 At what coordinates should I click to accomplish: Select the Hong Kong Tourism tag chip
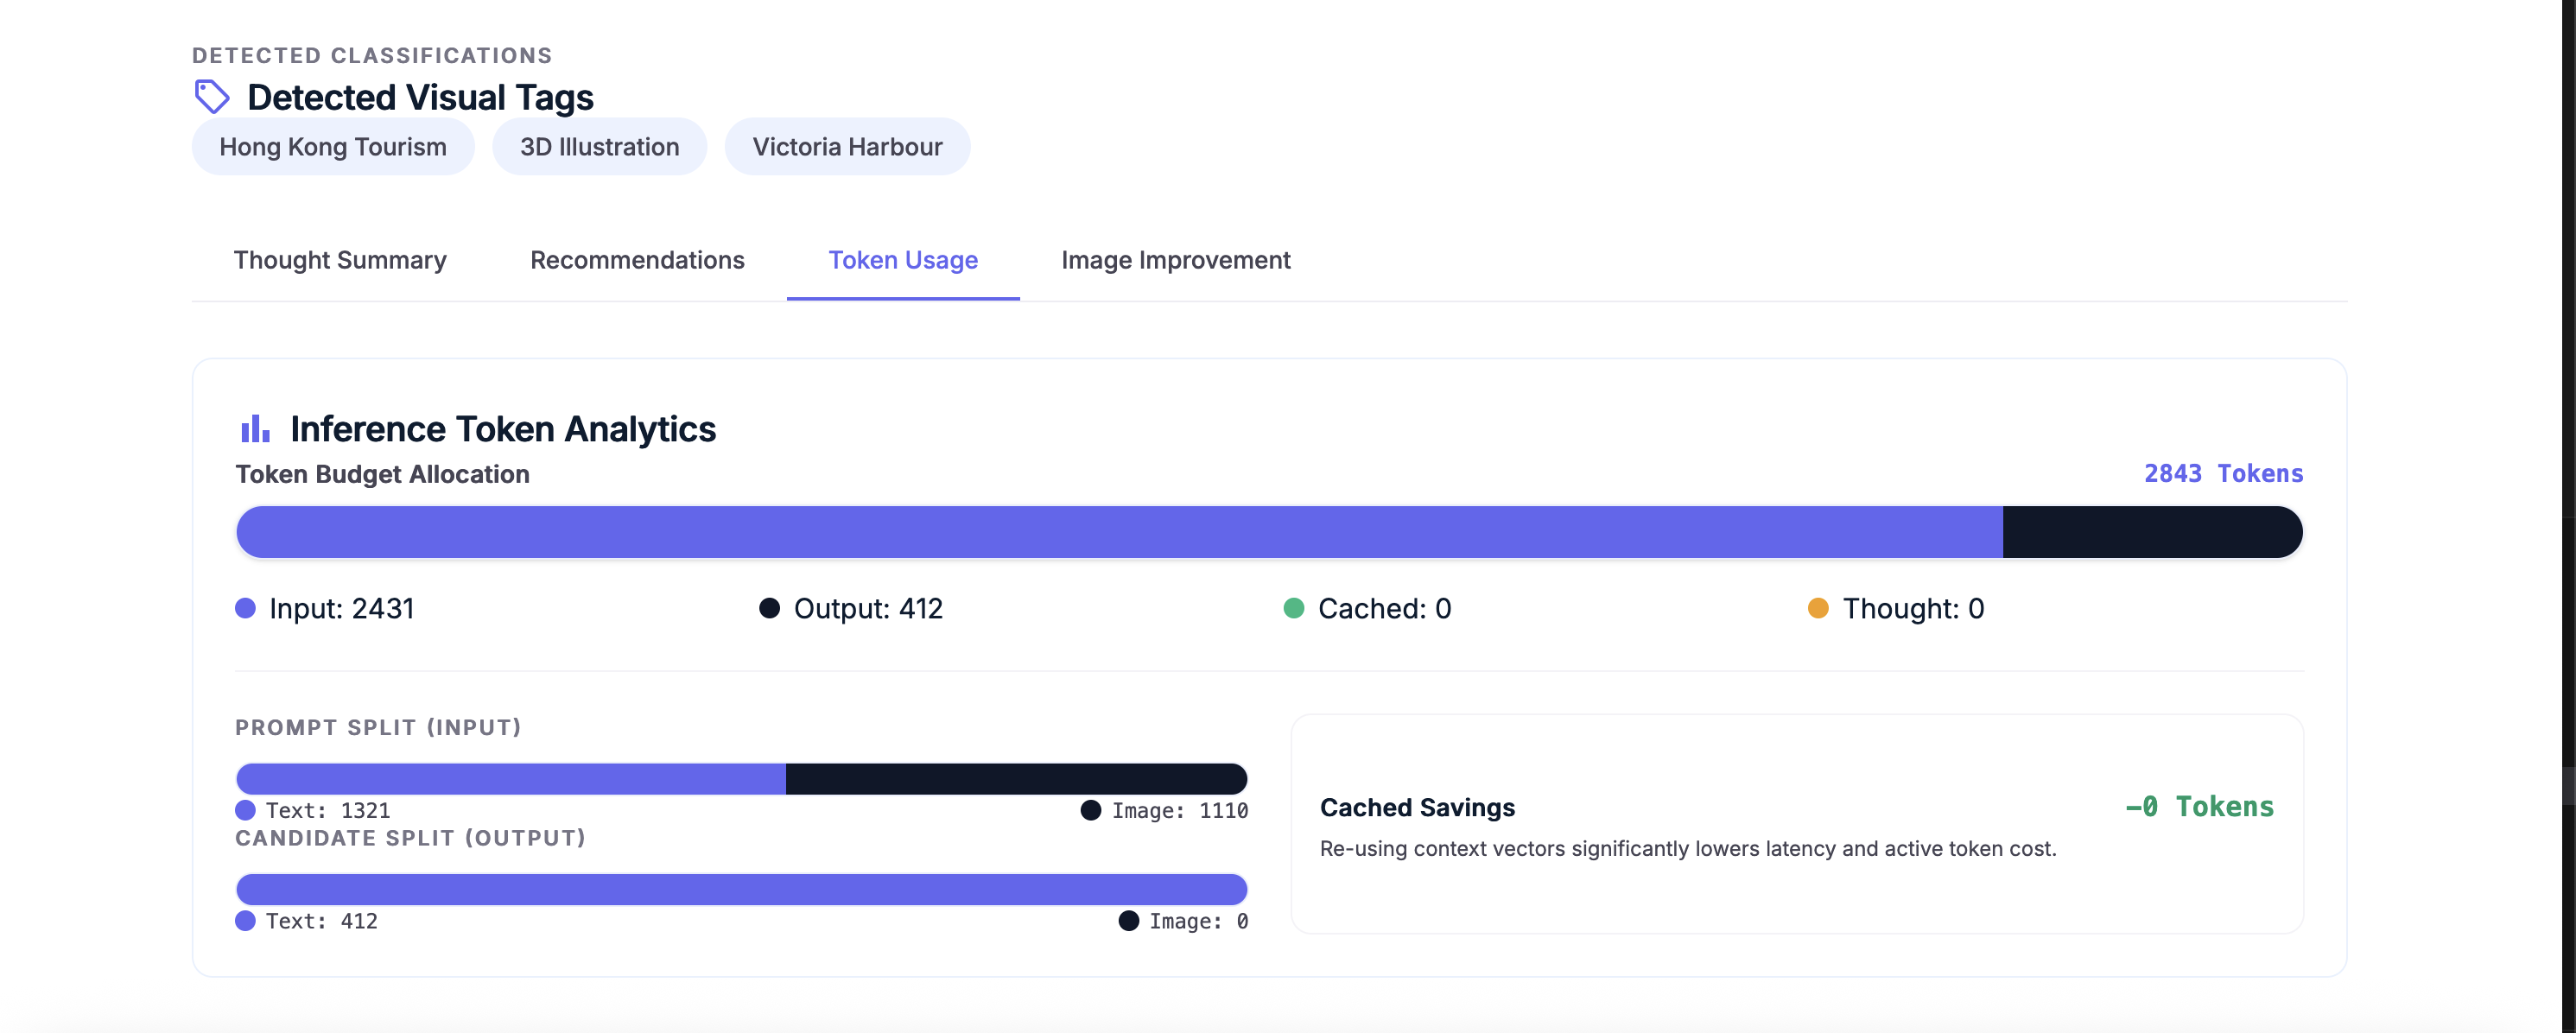pos(333,147)
